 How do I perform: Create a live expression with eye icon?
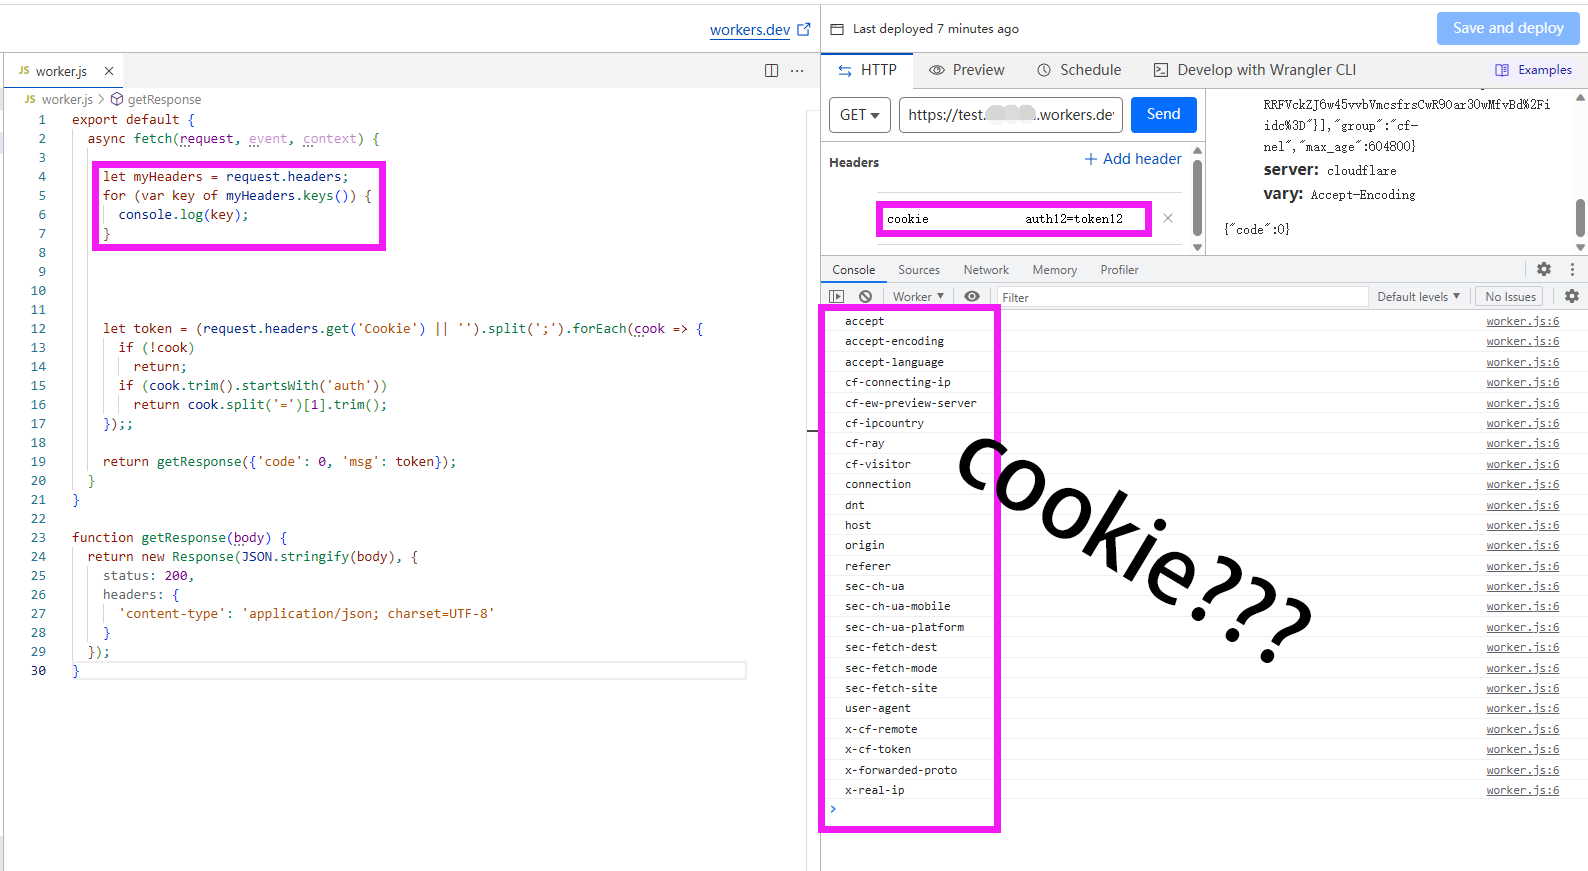(x=972, y=296)
